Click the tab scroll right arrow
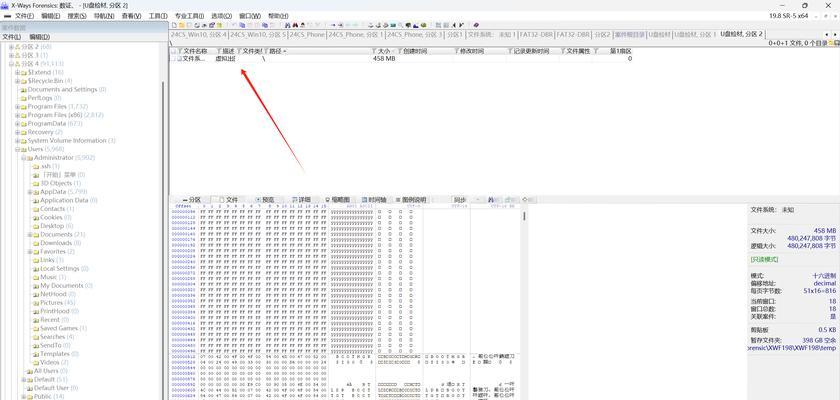The width and height of the screenshot is (840, 400). pyautogui.click(x=835, y=34)
